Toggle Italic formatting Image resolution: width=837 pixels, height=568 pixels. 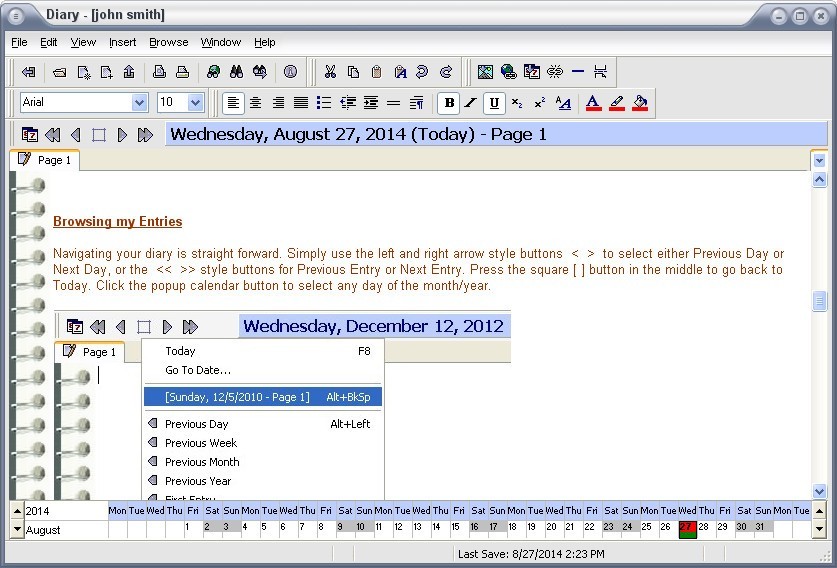pyautogui.click(x=470, y=102)
